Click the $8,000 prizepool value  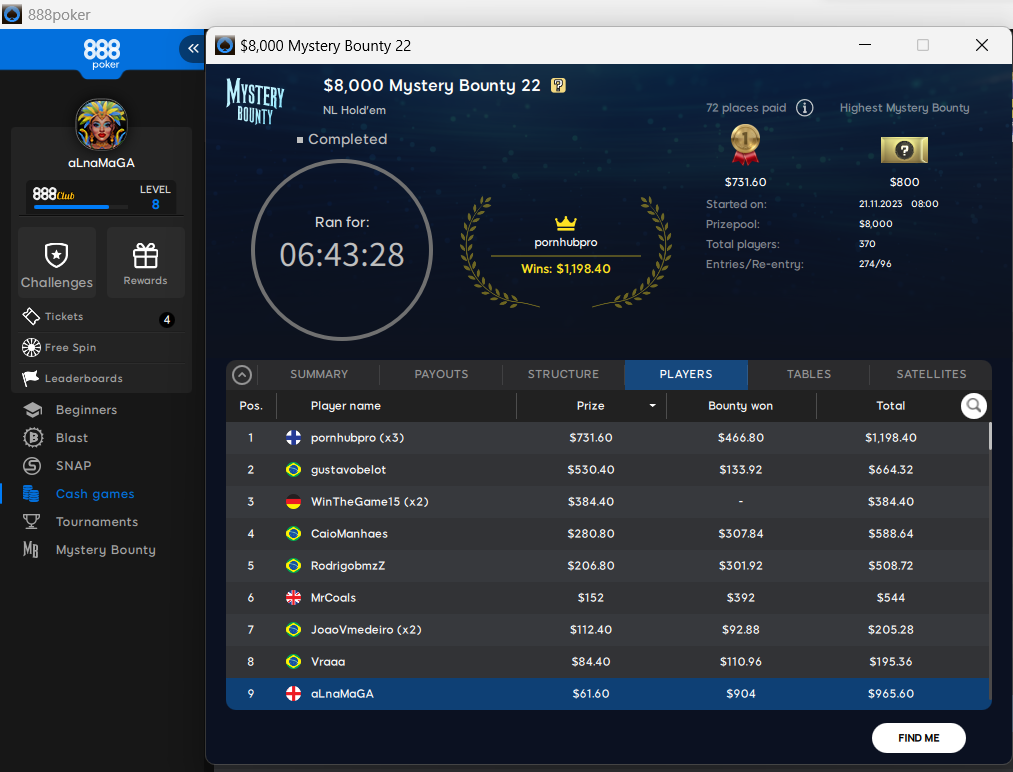[x=875, y=224]
